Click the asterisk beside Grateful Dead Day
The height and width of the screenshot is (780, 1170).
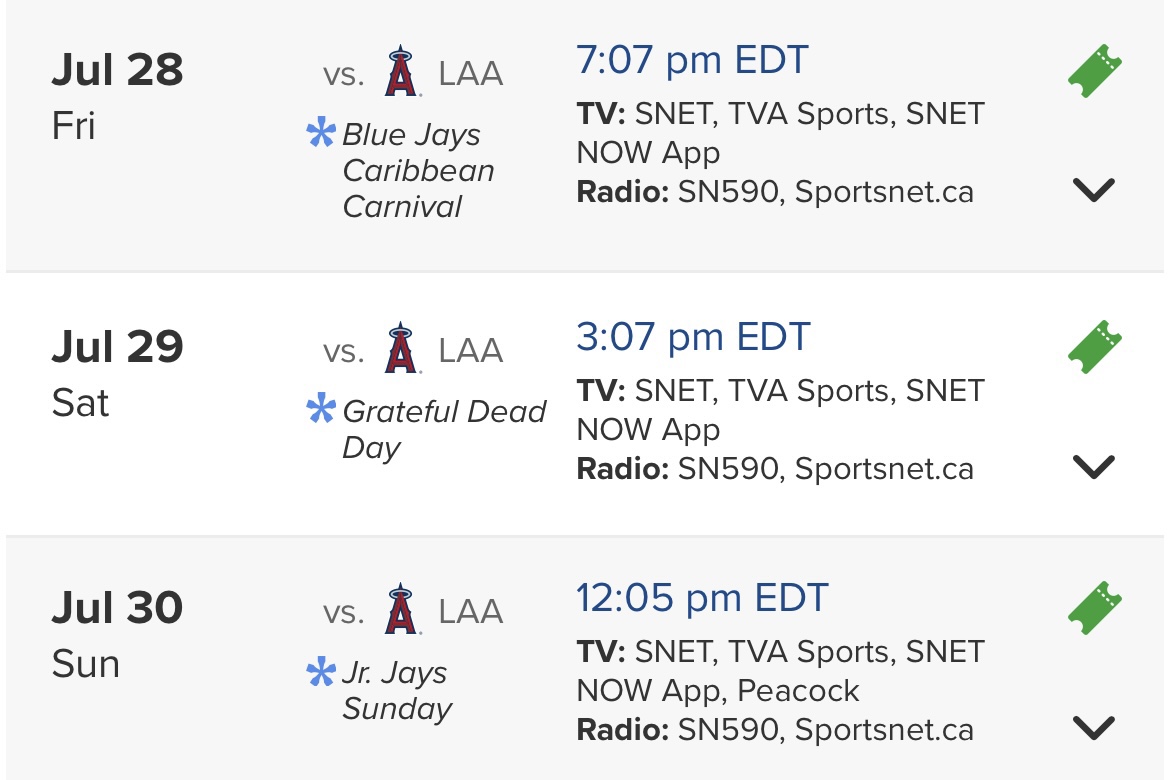(x=321, y=408)
